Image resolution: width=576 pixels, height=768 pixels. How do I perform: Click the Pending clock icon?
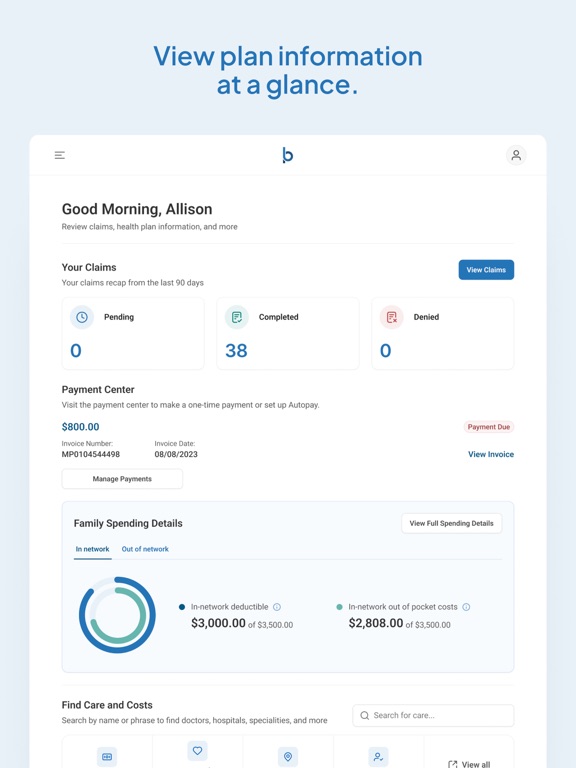coord(82,317)
